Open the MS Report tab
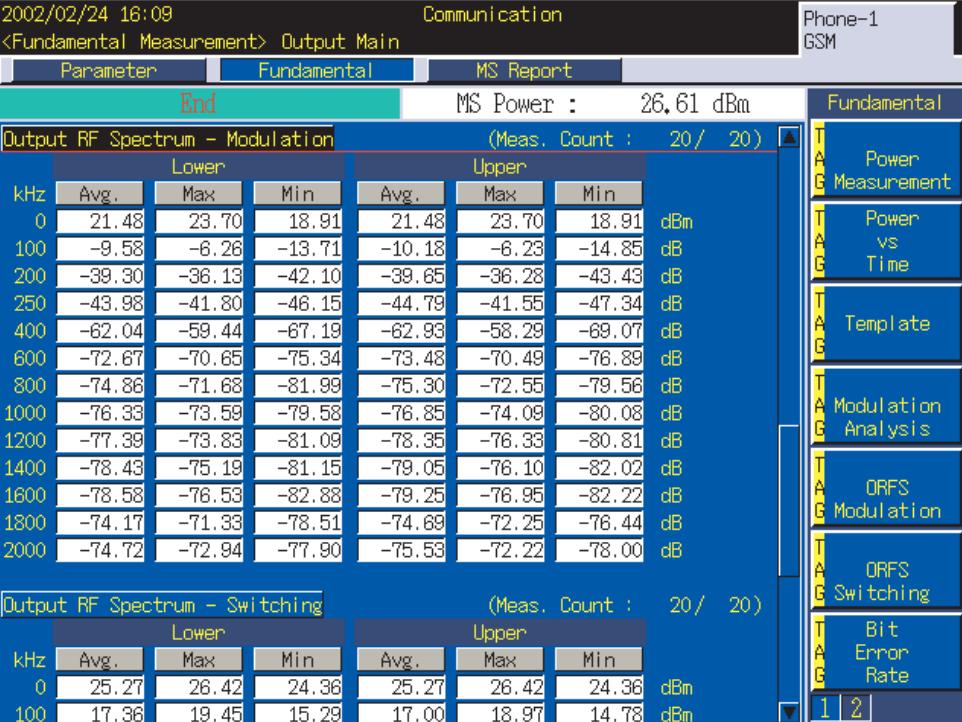 525,71
